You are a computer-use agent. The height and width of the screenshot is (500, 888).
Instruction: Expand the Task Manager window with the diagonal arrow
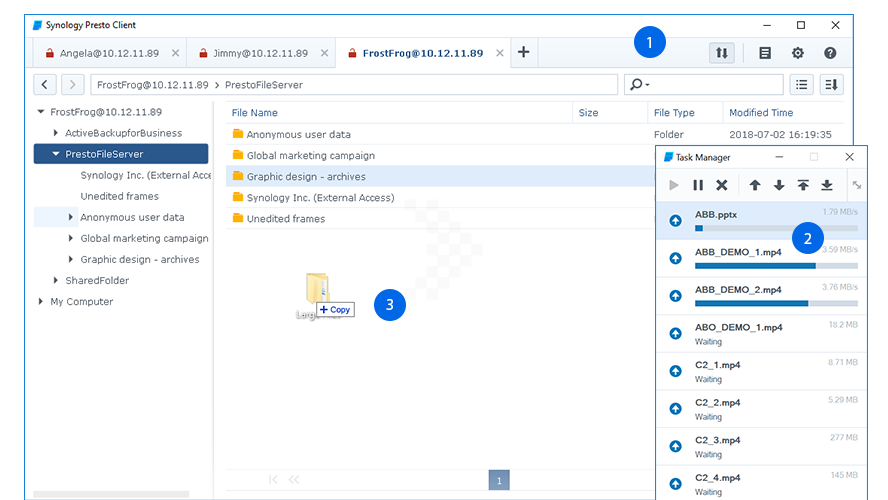coord(857,185)
